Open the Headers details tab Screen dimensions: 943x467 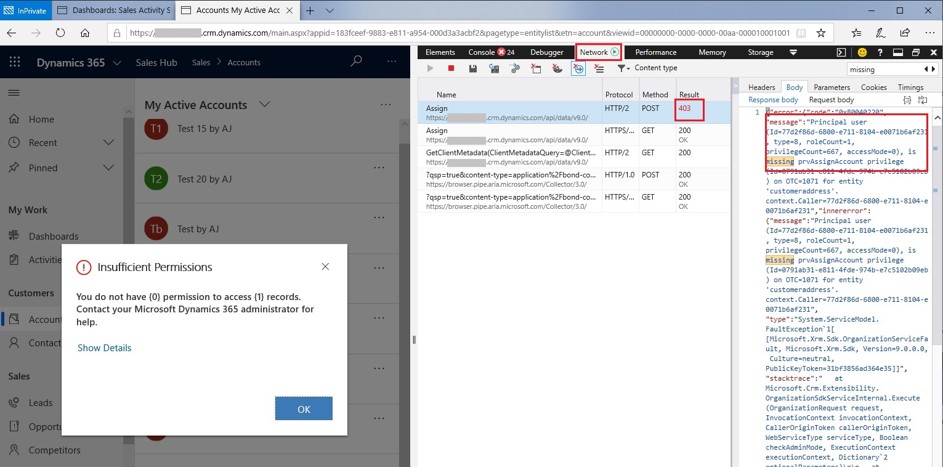761,87
